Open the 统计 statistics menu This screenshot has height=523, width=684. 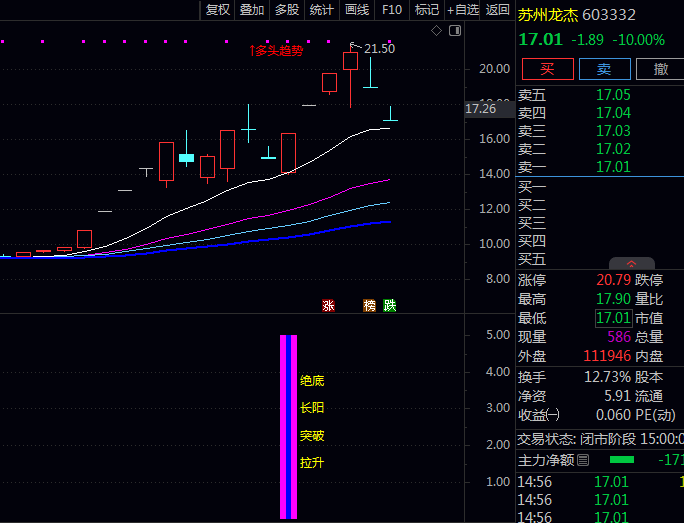coord(321,10)
